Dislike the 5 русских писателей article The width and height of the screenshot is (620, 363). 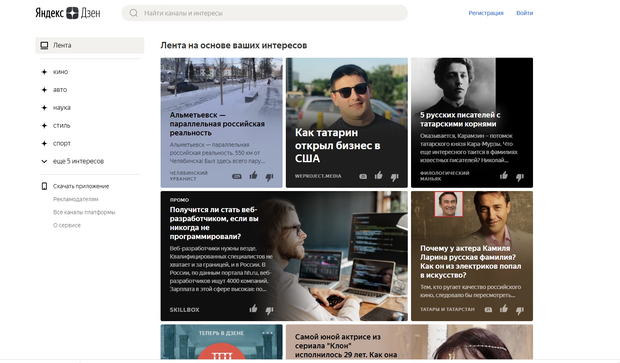pyautogui.click(x=520, y=177)
